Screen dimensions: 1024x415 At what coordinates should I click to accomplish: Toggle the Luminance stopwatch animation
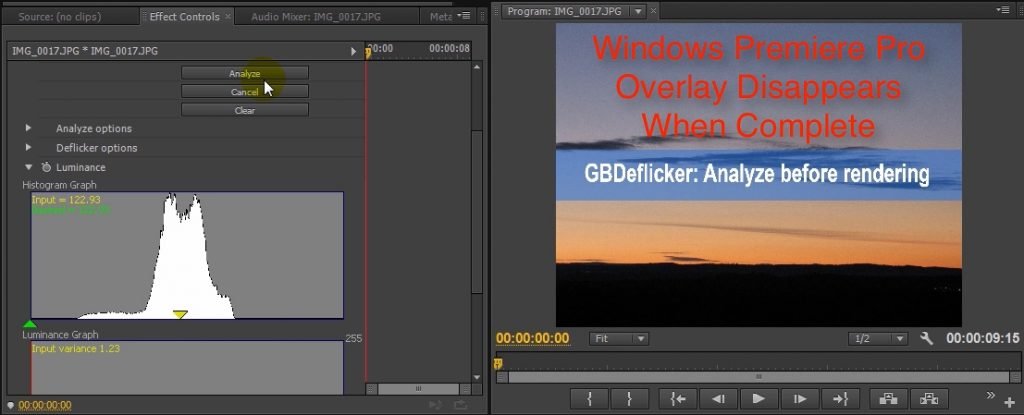pyautogui.click(x=46, y=167)
